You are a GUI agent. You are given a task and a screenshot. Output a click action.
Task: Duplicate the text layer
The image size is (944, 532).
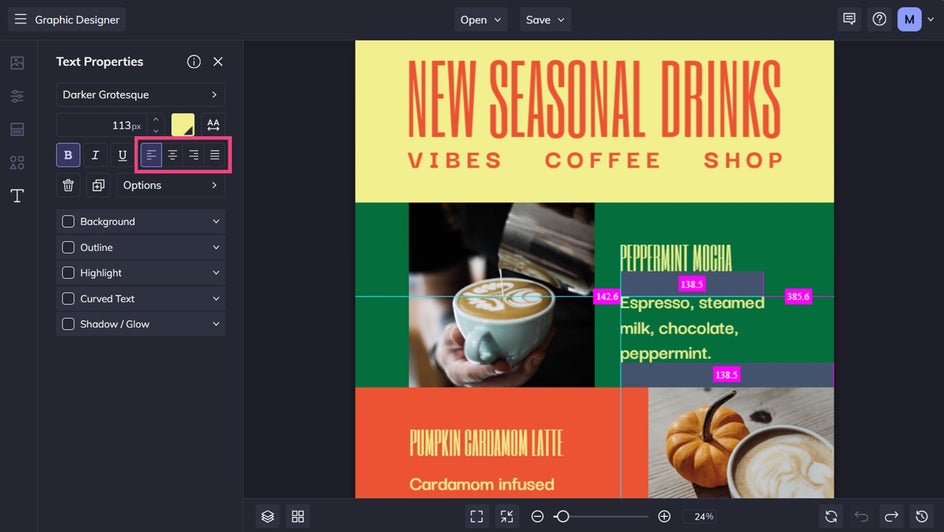pos(98,185)
